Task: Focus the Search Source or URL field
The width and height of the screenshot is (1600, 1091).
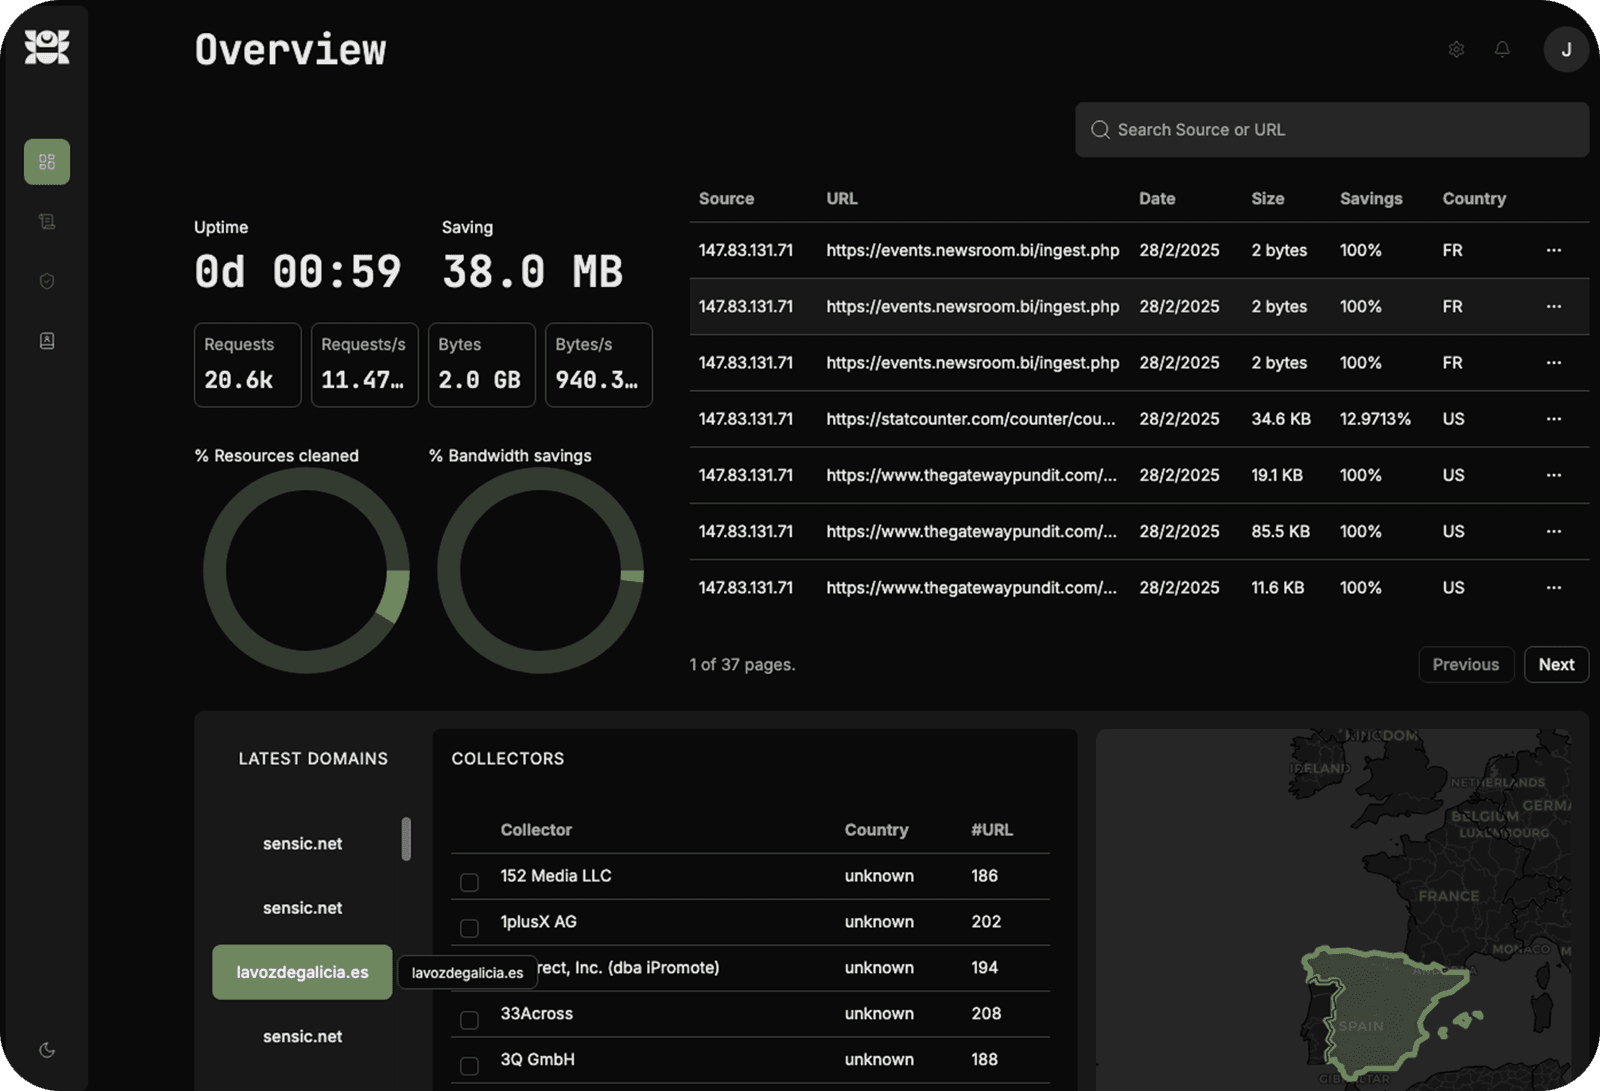Action: click(x=1340, y=130)
